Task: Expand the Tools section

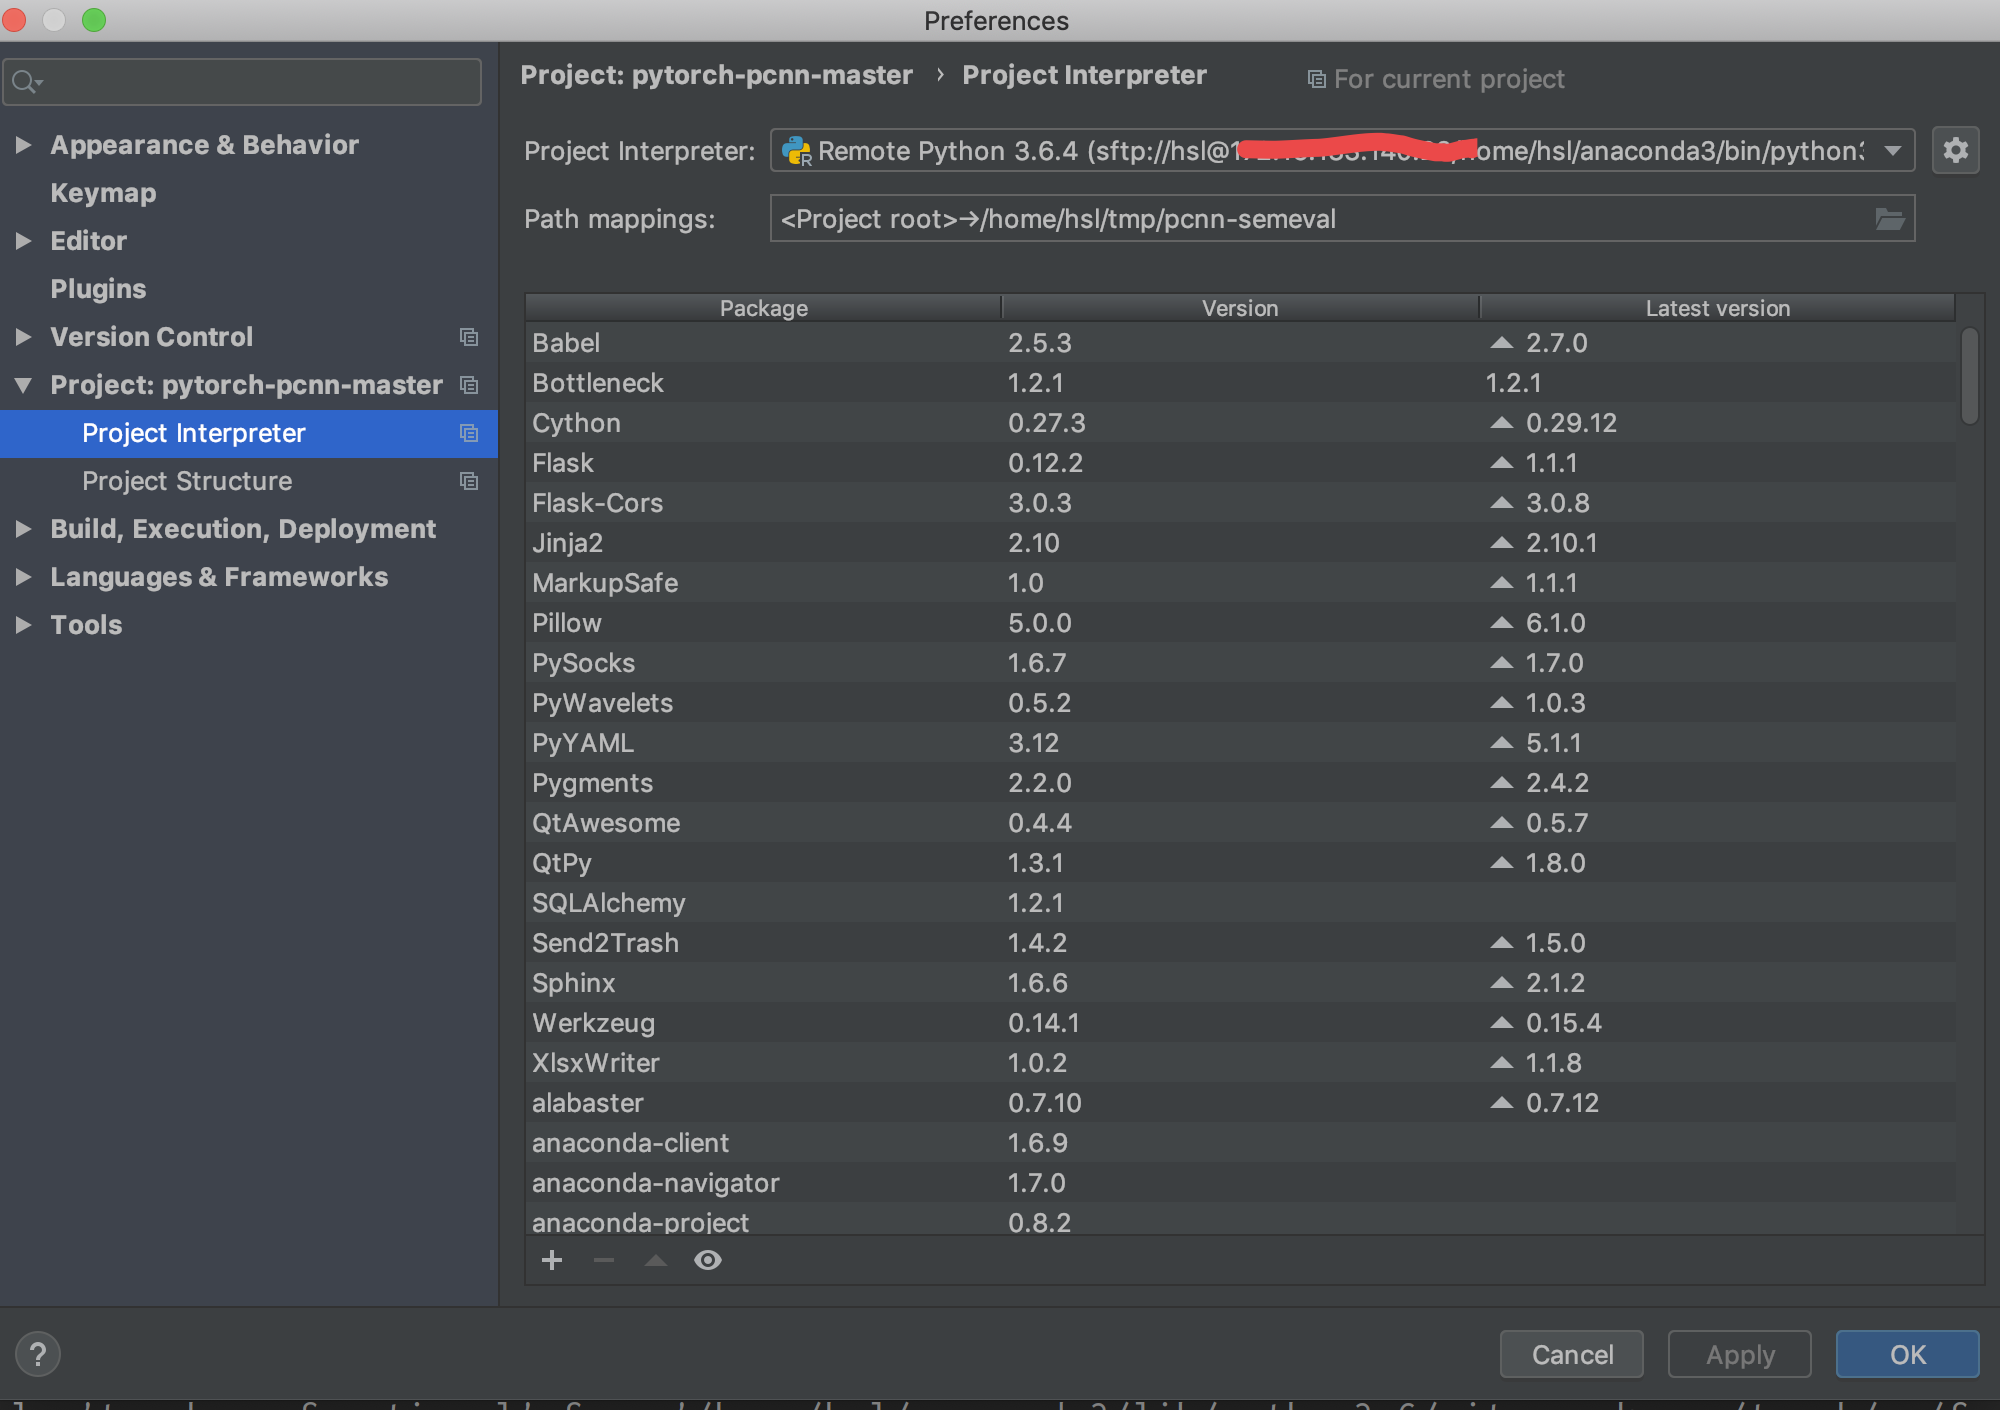Action: point(23,625)
